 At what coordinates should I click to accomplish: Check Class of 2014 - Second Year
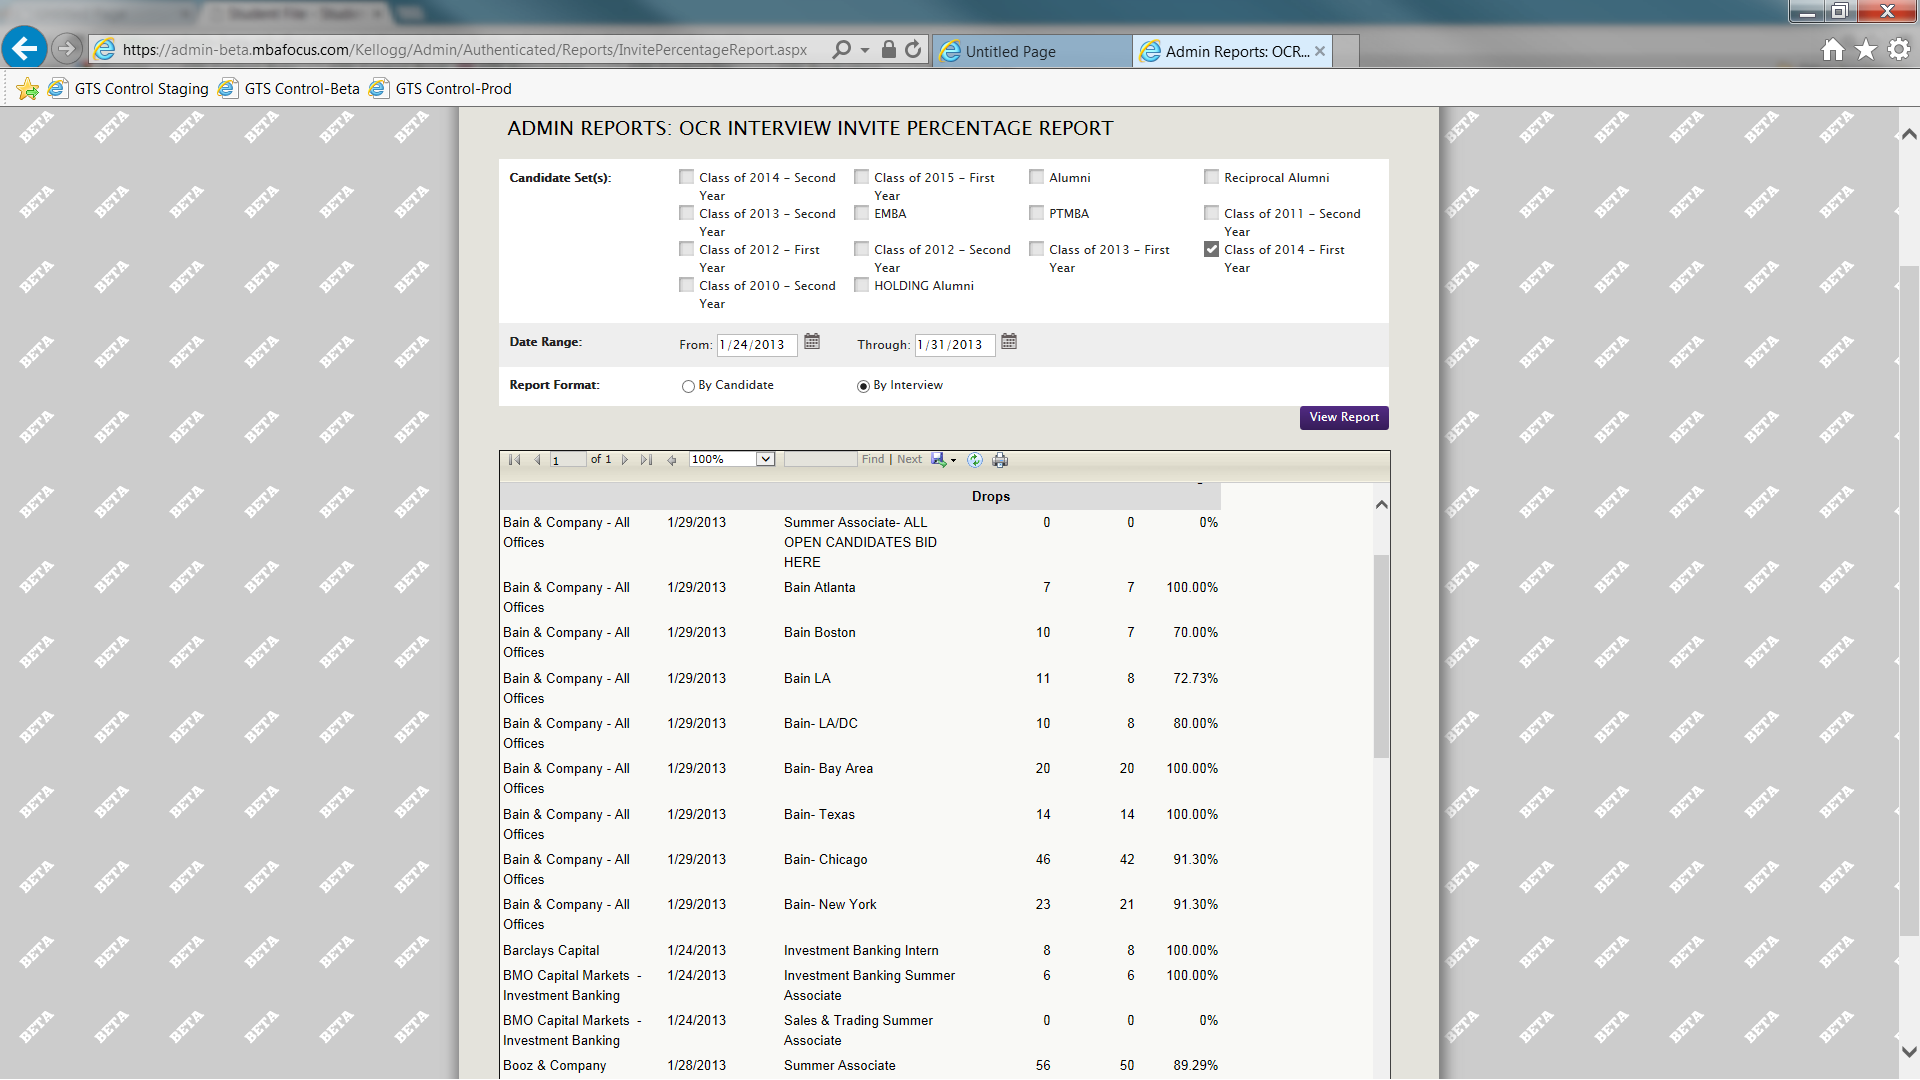(x=686, y=177)
